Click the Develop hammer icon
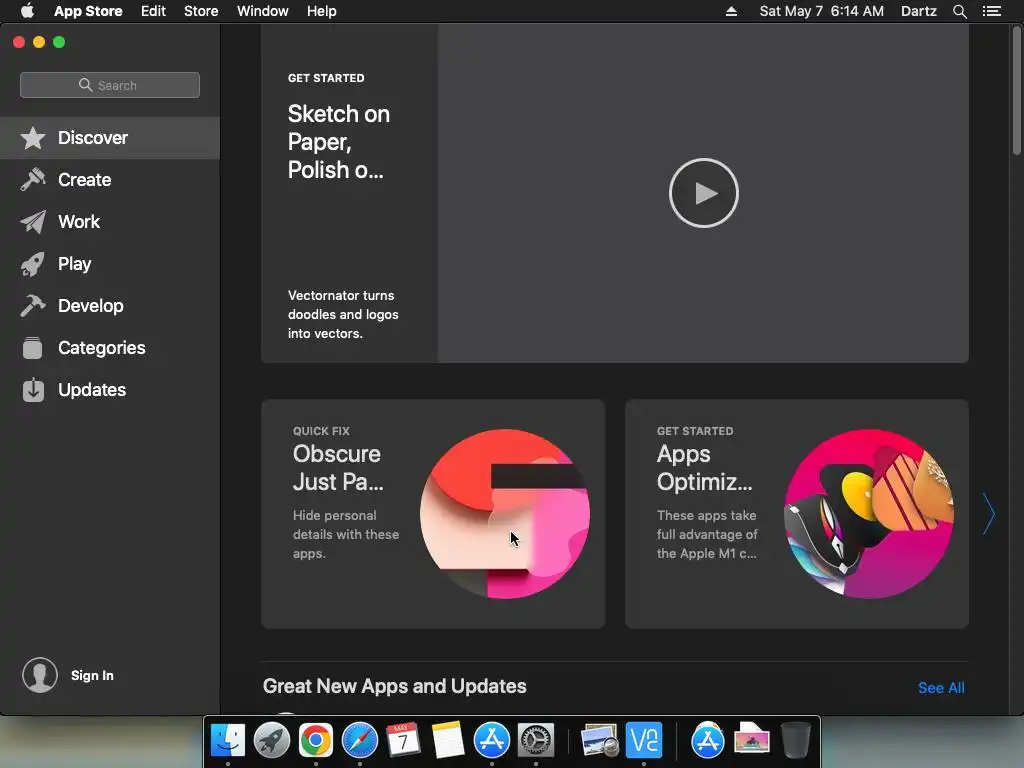Viewport: 1024px width, 768px height. (x=33, y=306)
